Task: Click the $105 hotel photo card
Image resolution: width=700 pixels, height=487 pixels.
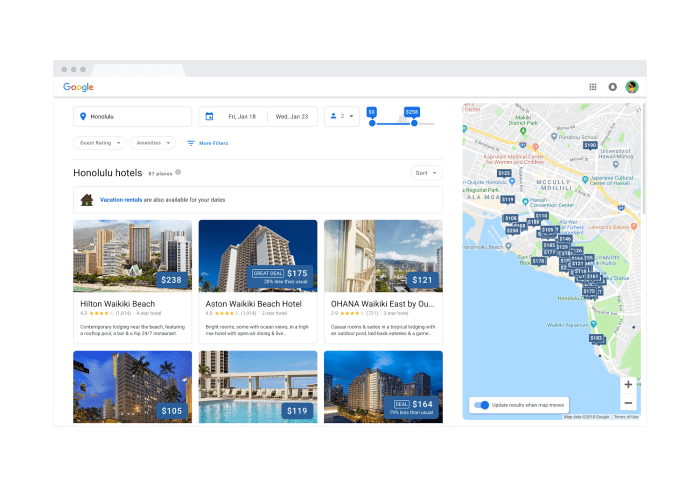Action: tap(133, 387)
